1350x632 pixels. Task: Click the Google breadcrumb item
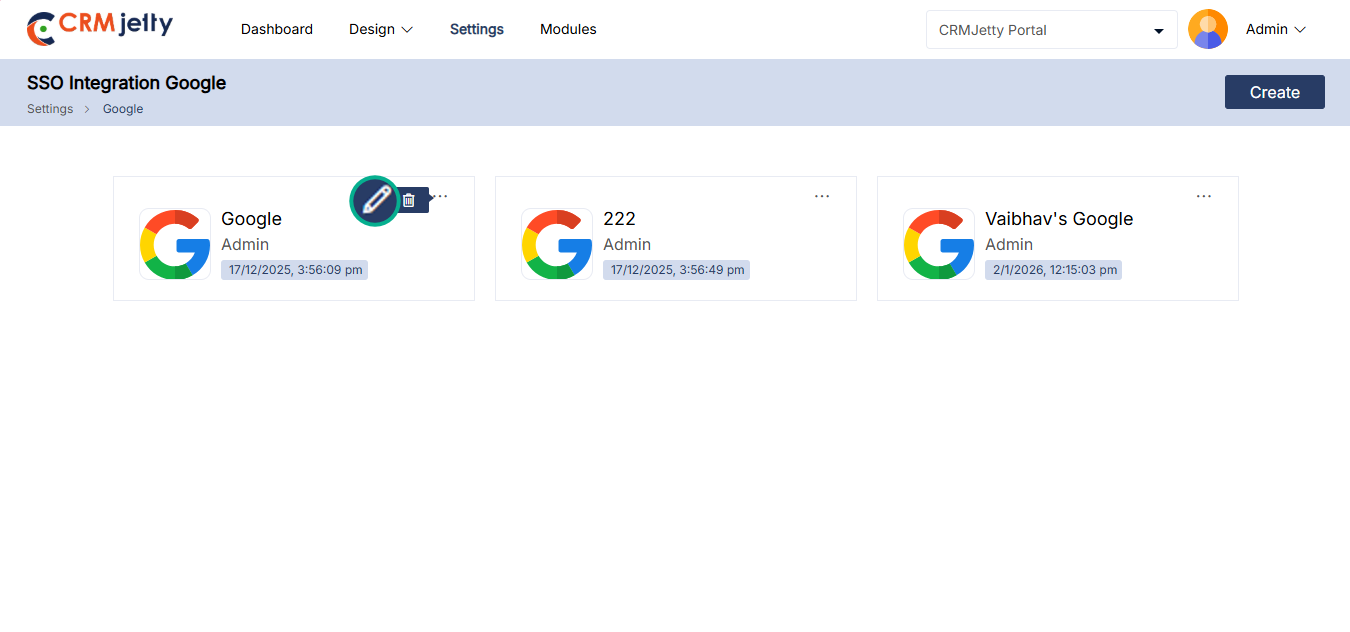pyautogui.click(x=123, y=109)
